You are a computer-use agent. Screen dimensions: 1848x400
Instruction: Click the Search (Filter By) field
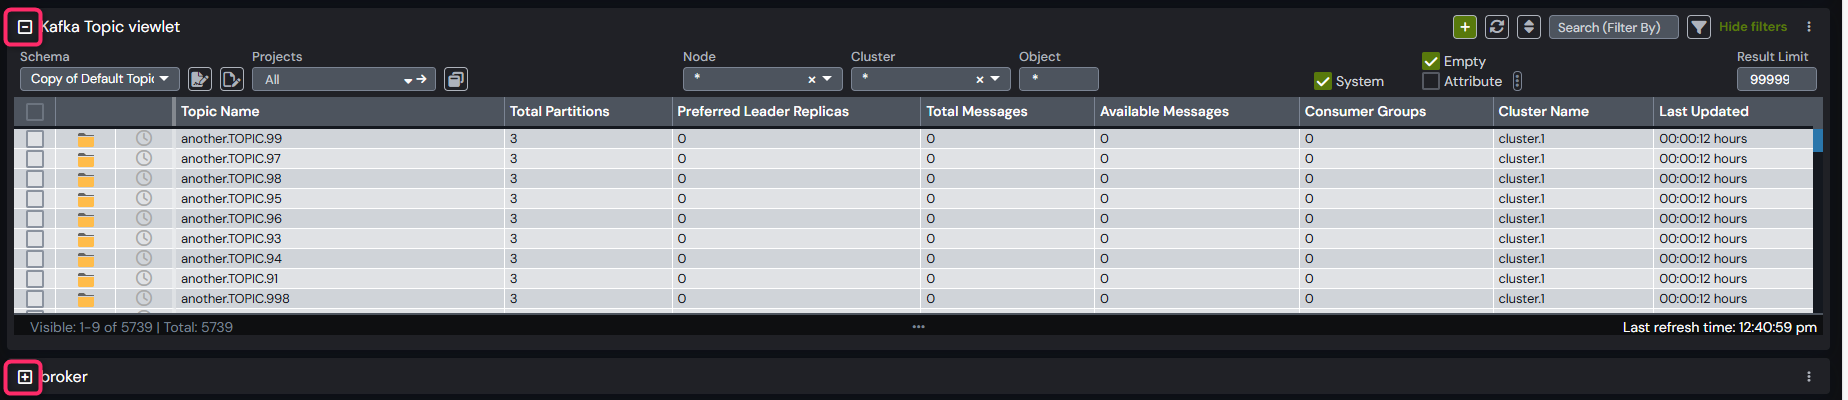[1614, 27]
